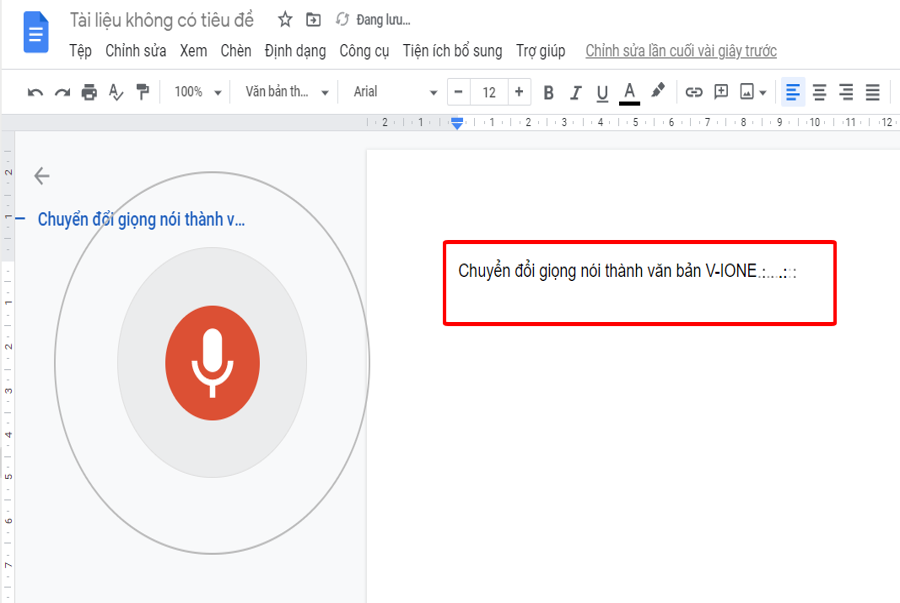Open the highlight color marker
The width and height of the screenshot is (900, 603).
click(658, 91)
